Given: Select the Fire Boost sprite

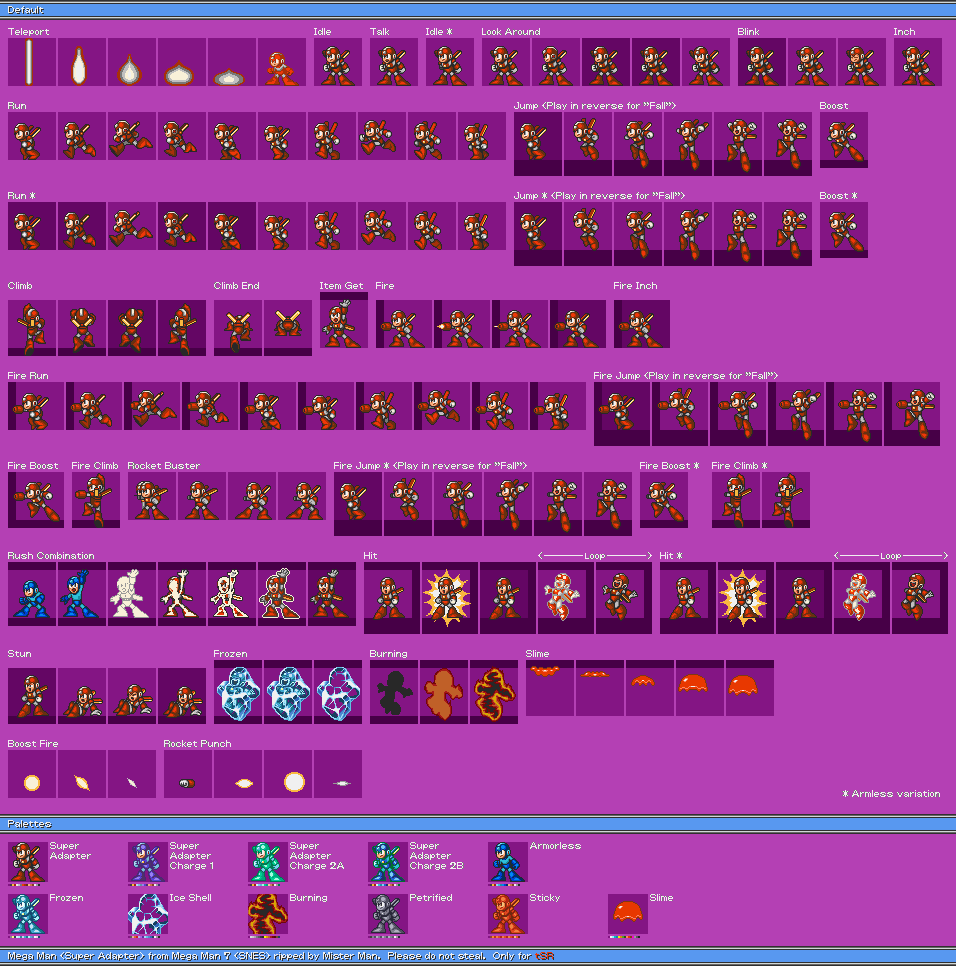Looking at the screenshot, I should [36, 500].
